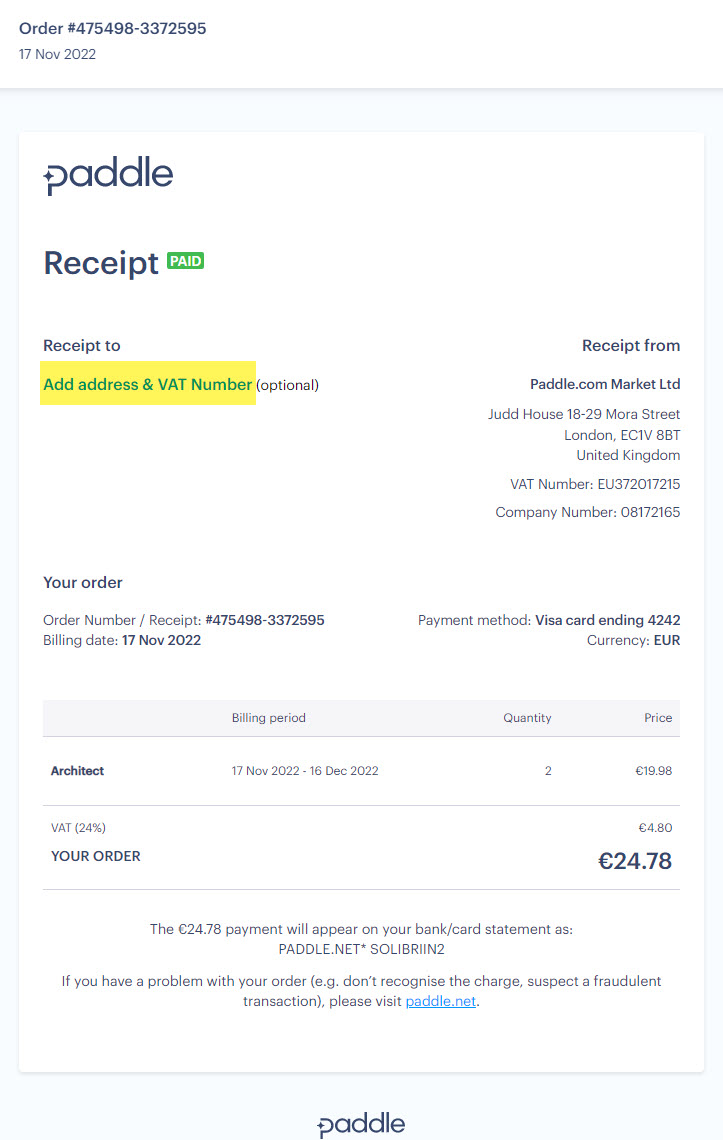Click the bold order number in Your order
This screenshot has height=1140, width=723.
(x=265, y=620)
